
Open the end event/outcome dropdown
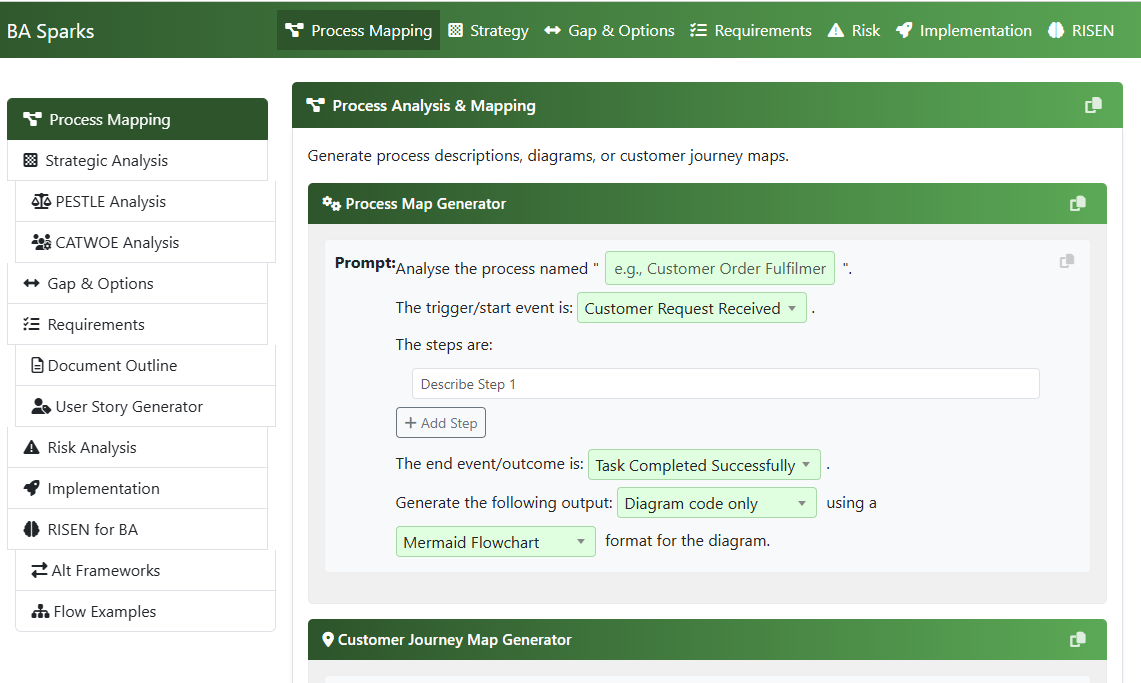[704, 465]
